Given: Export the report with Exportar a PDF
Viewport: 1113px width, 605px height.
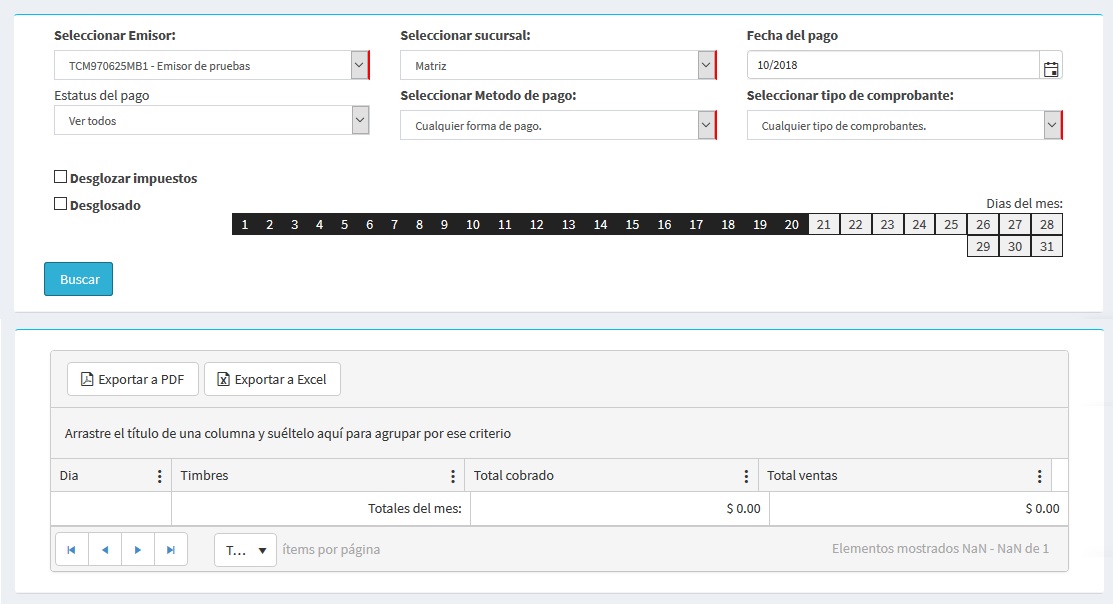Looking at the screenshot, I should coord(133,379).
